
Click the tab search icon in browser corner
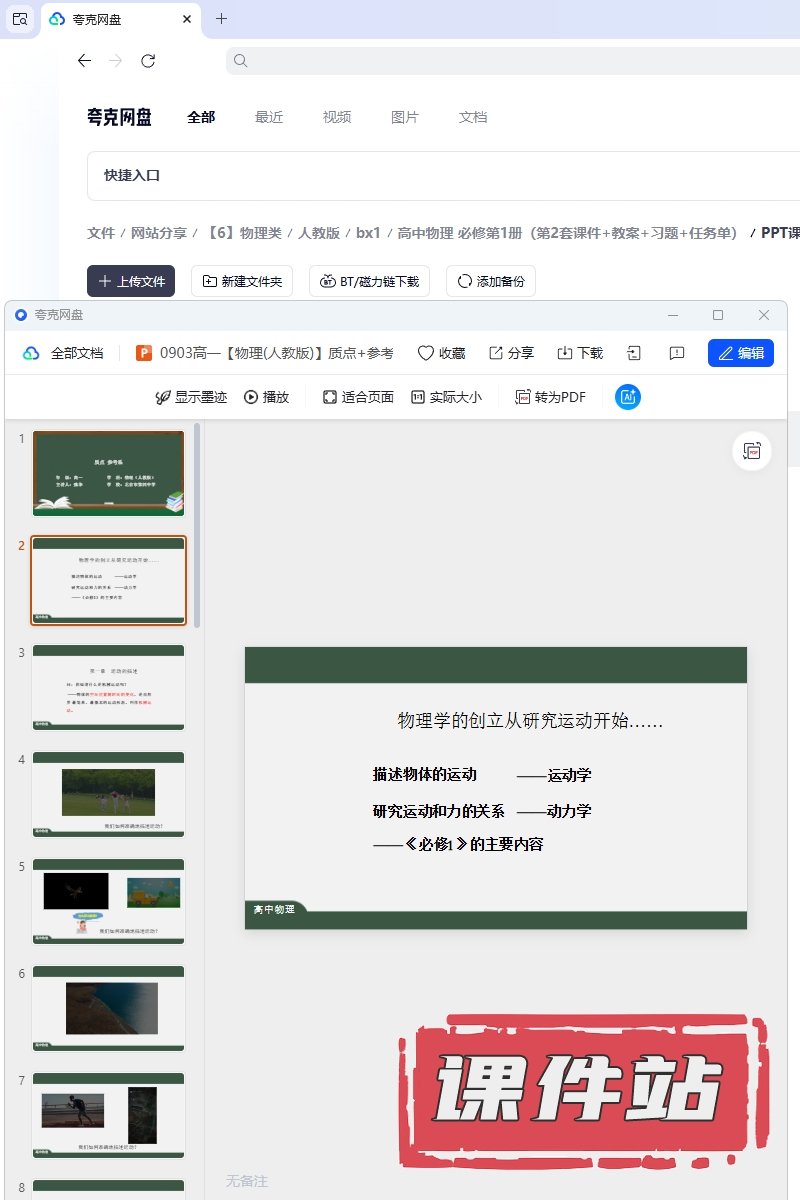[20, 18]
